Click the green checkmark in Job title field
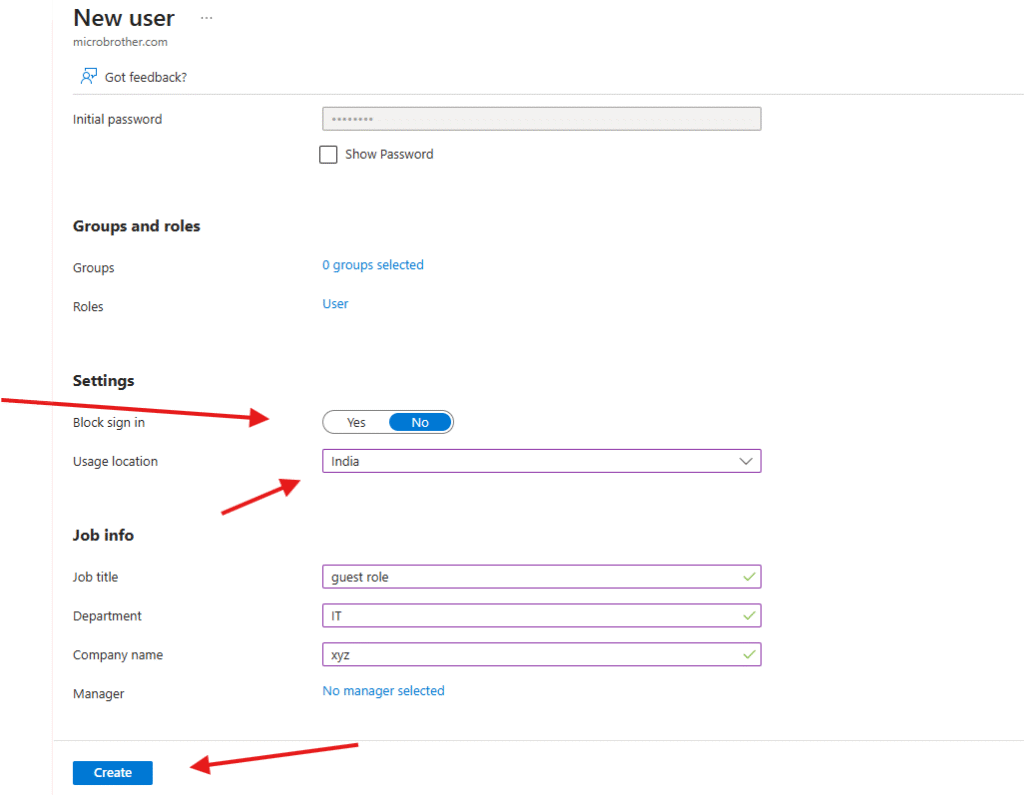Image resolution: width=1024 pixels, height=795 pixels. tap(748, 577)
